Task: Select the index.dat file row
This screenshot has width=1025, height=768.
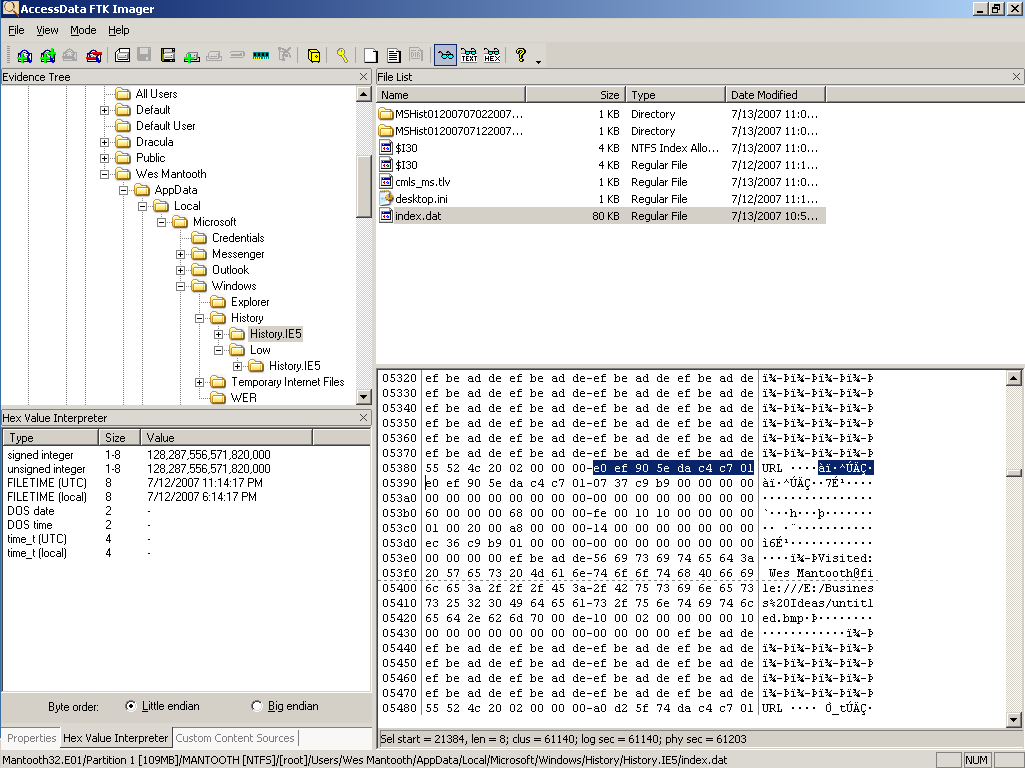Action: point(601,216)
